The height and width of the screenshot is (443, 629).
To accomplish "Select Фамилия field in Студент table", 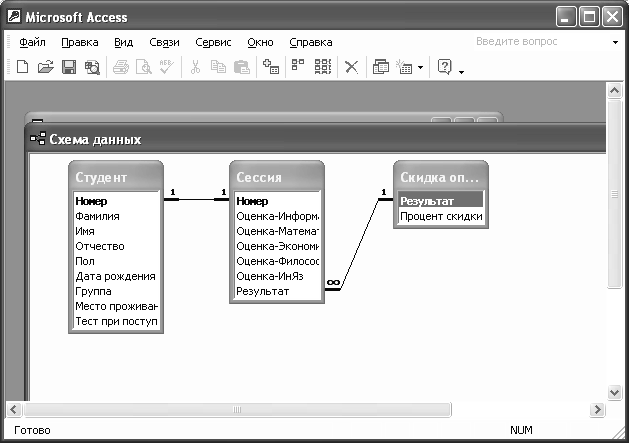I will point(116,216).
